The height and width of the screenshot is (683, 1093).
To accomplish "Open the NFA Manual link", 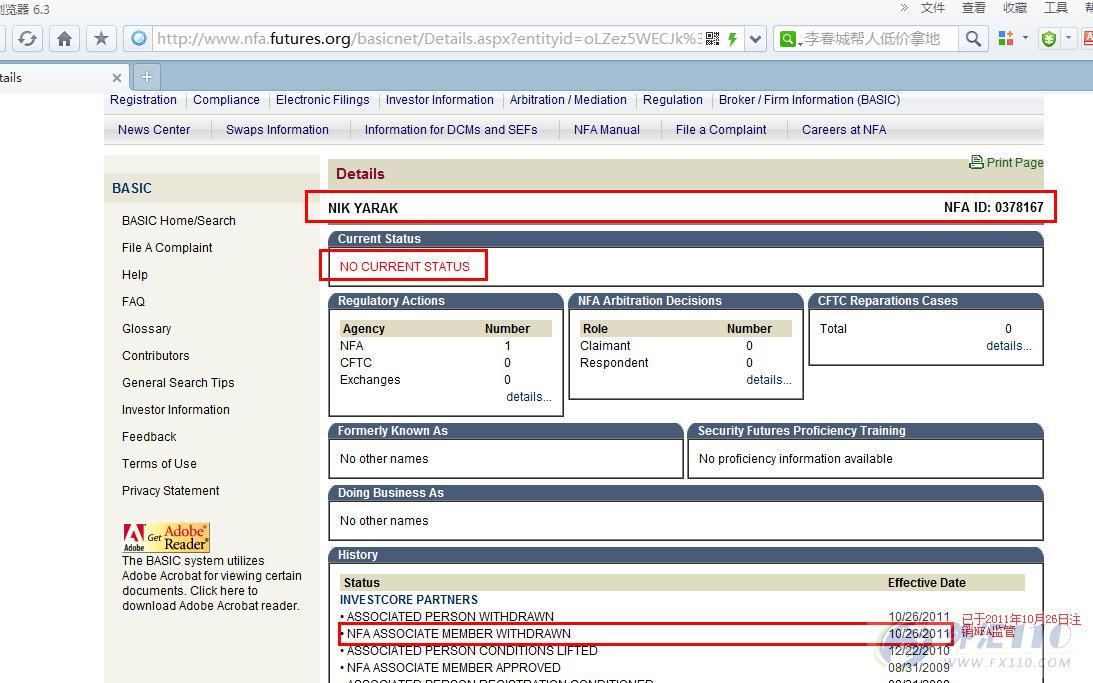I will [x=606, y=130].
